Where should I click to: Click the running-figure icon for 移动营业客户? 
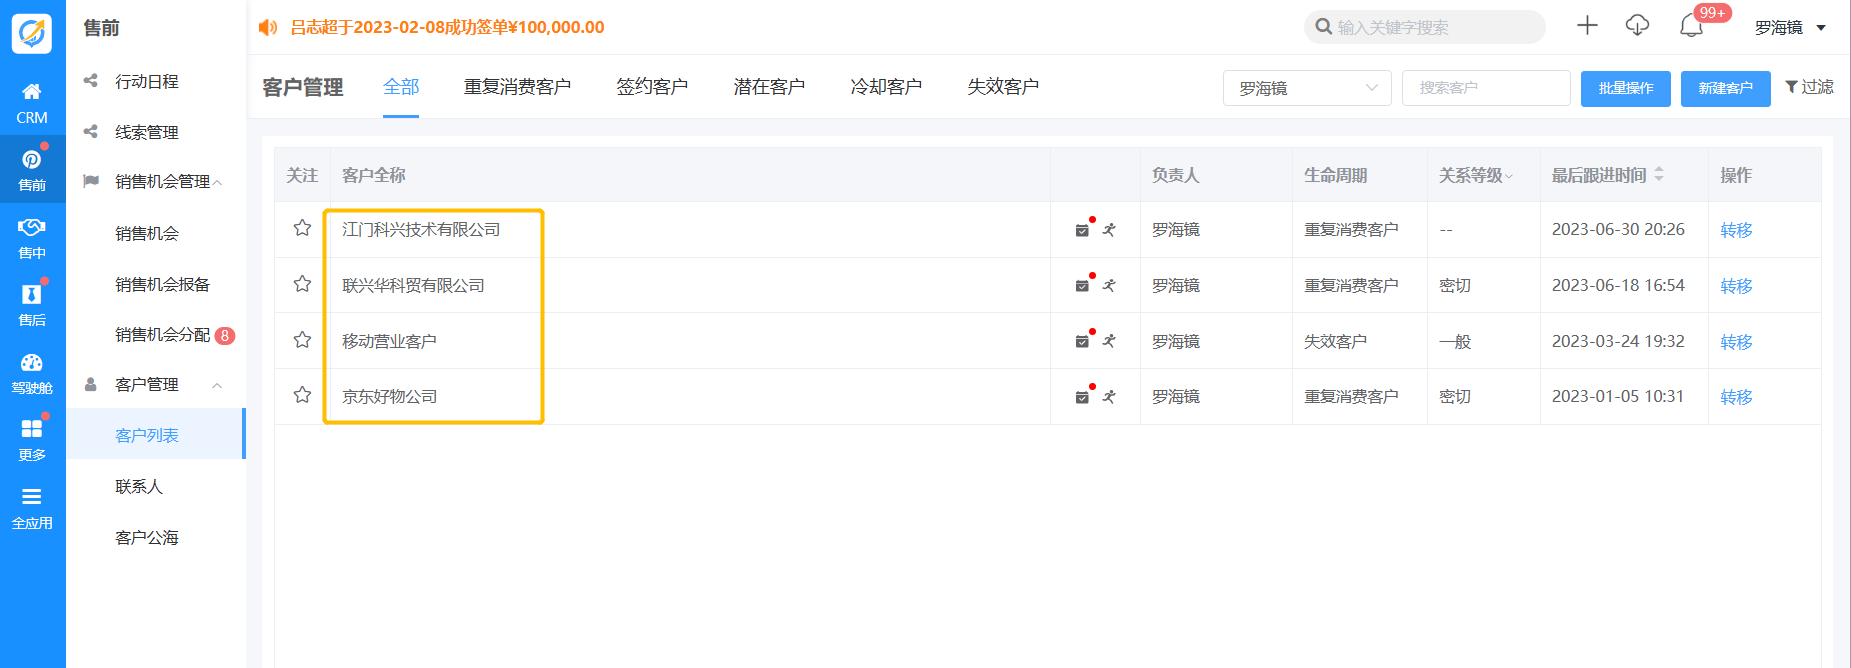click(1109, 342)
